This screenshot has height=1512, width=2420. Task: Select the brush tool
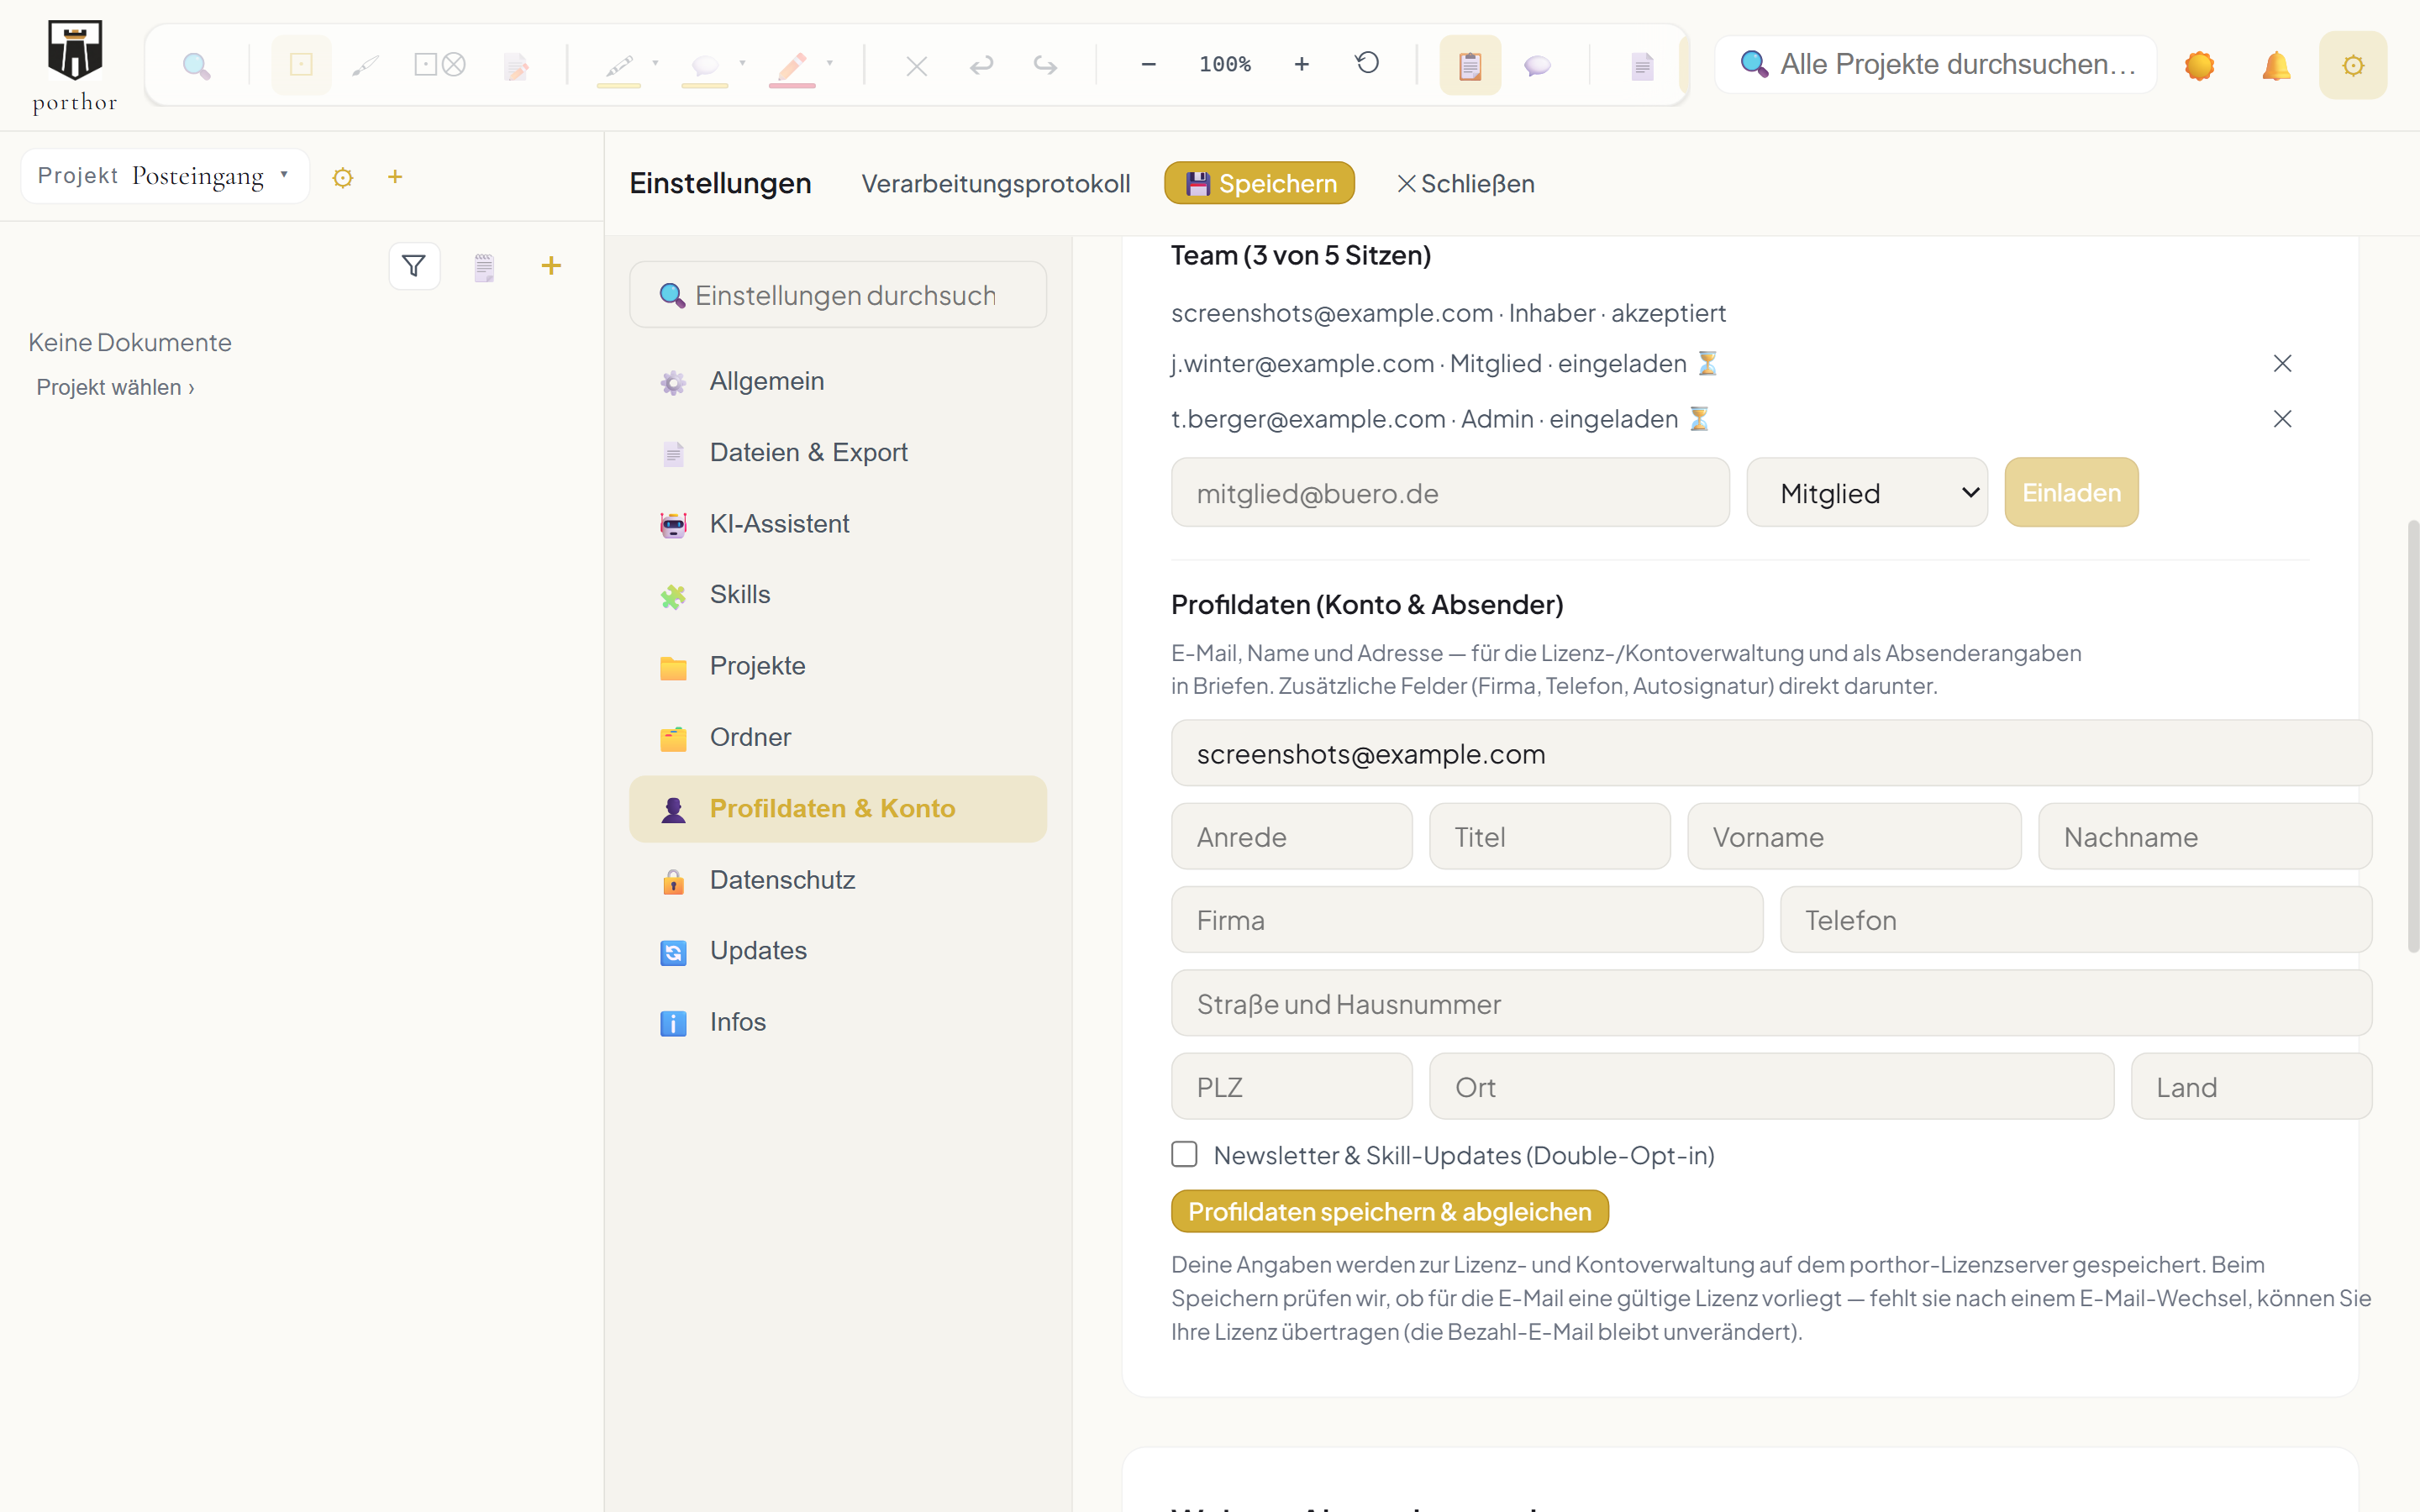coord(366,66)
